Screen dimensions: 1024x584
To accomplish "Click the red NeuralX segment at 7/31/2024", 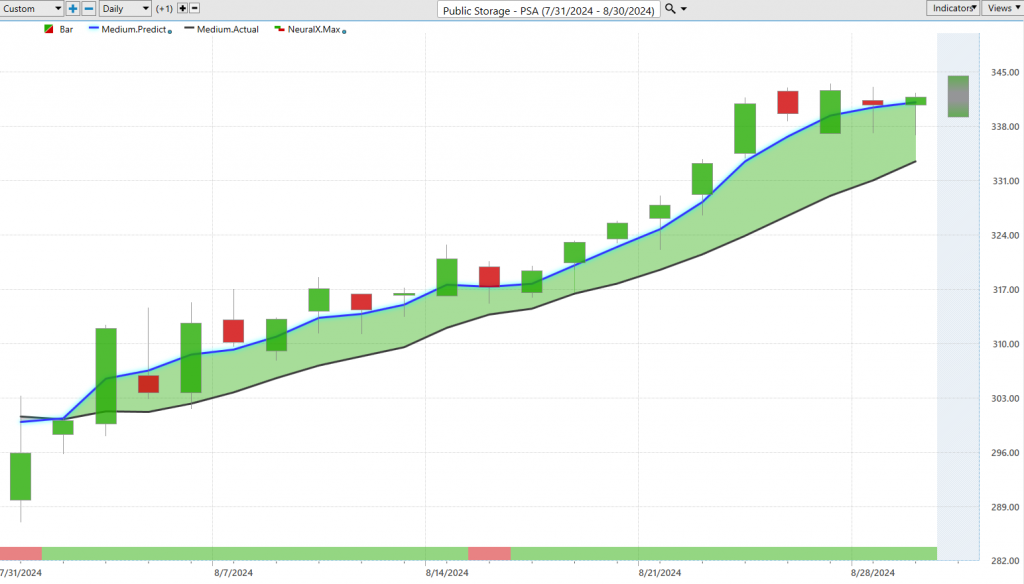I will click(x=21, y=554).
